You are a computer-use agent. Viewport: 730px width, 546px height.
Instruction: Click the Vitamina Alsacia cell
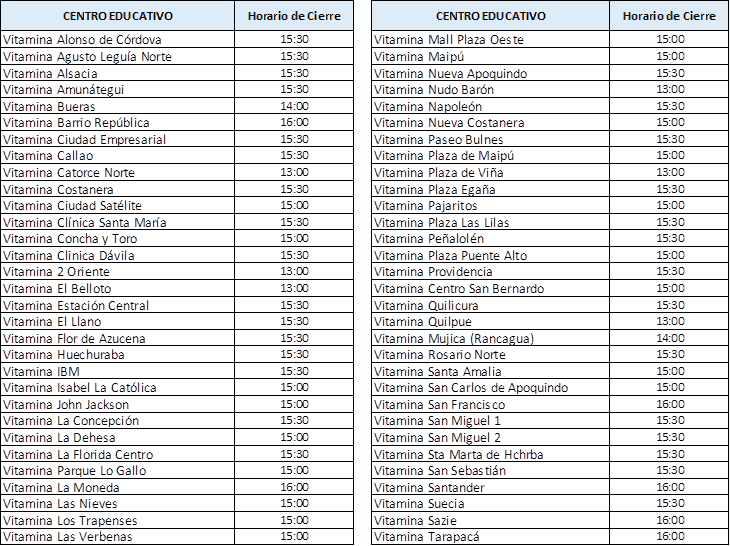click(x=117, y=73)
